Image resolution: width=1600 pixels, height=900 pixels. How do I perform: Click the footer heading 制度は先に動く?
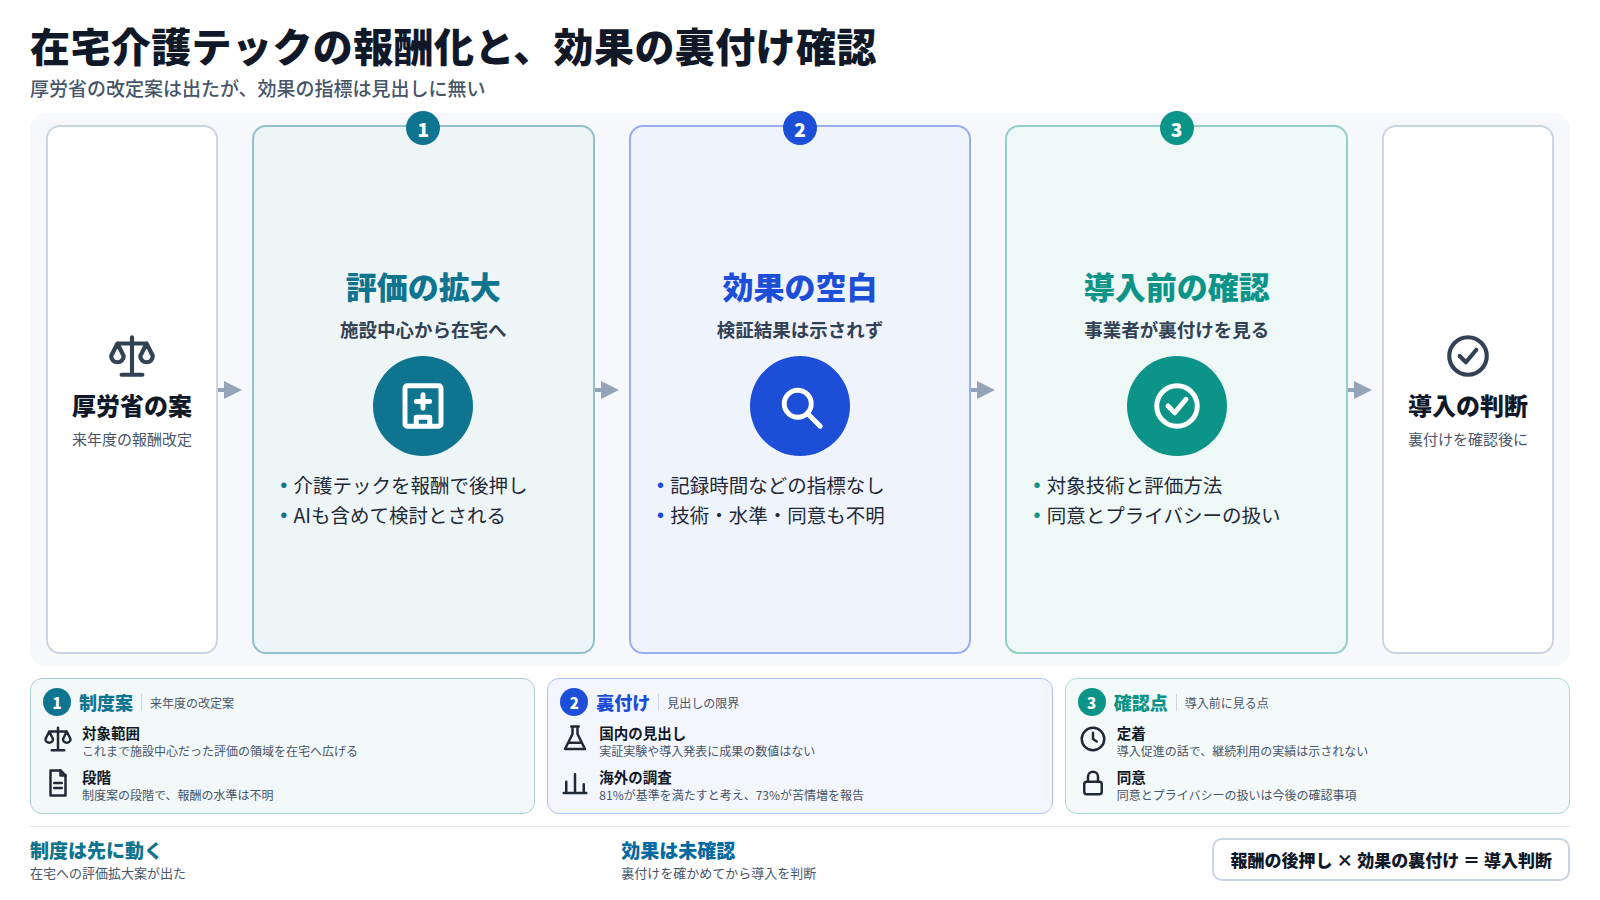(x=95, y=851)
